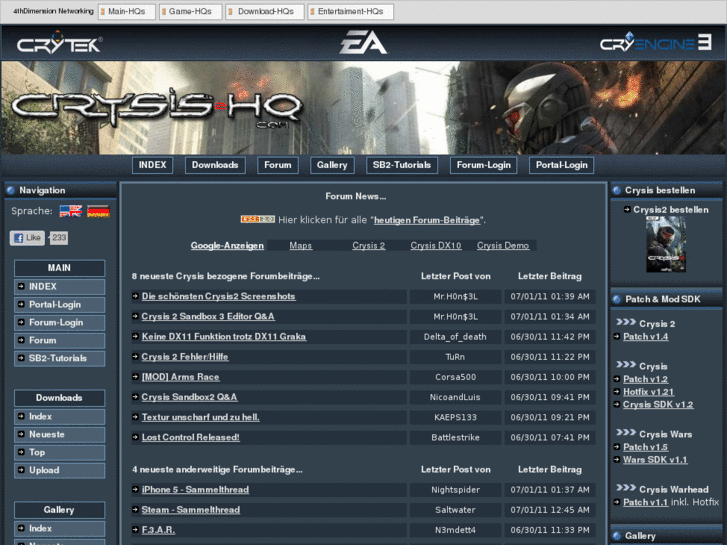Image resolution: width=727 pixels, height=545 pixels.
Task: Open the Game-HQs network tab
Action: coord(191,12)
